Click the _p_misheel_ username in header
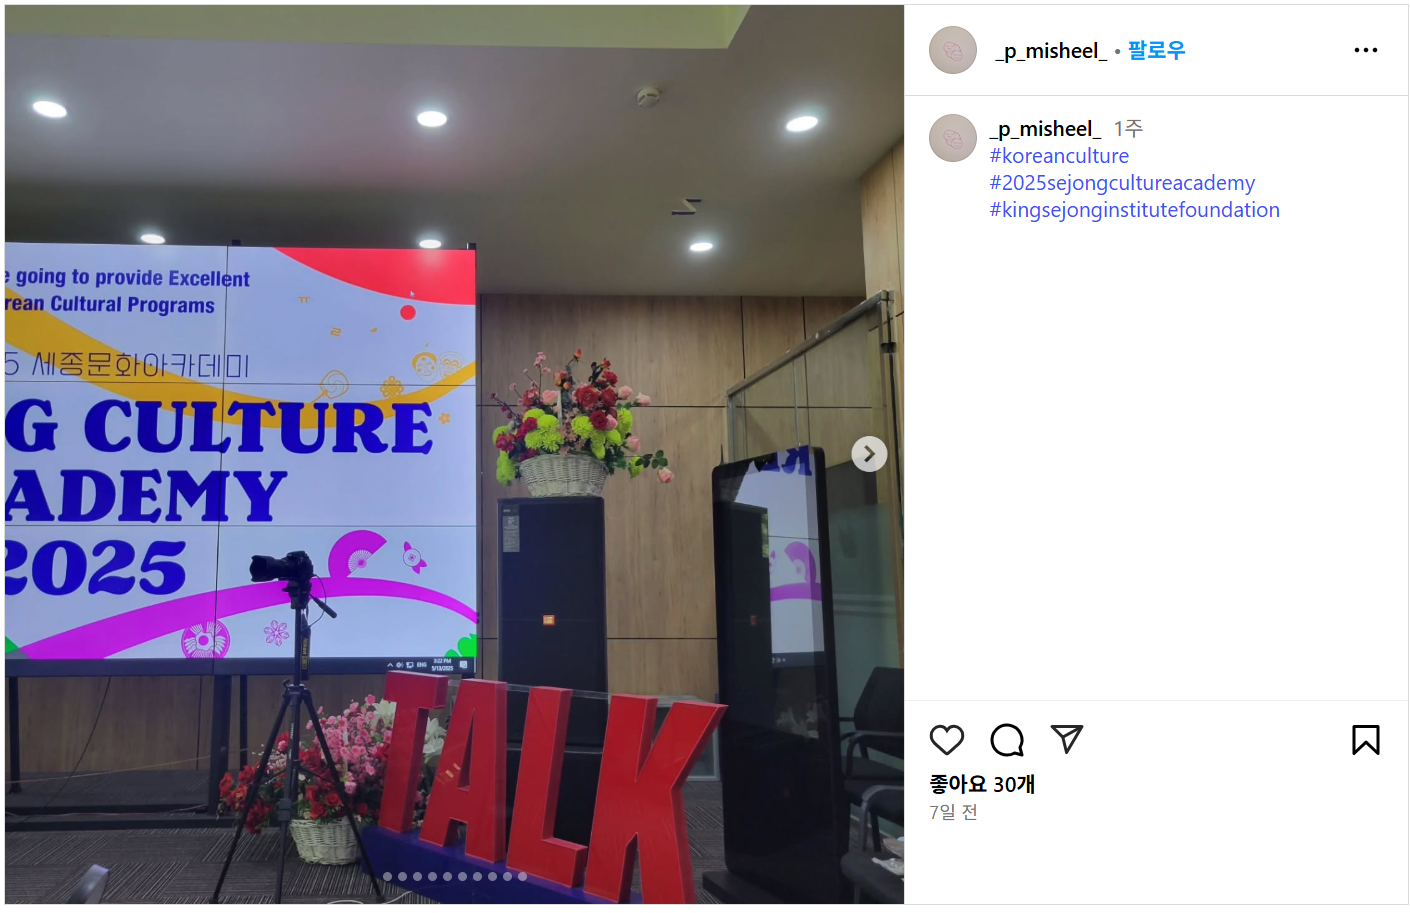The image size is (1410, 913). pyautogui.click(x=1051, y=50)
